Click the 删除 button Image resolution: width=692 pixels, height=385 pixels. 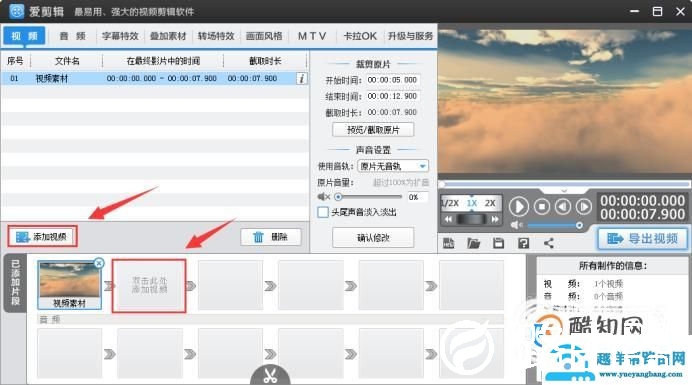coord(271,237)
